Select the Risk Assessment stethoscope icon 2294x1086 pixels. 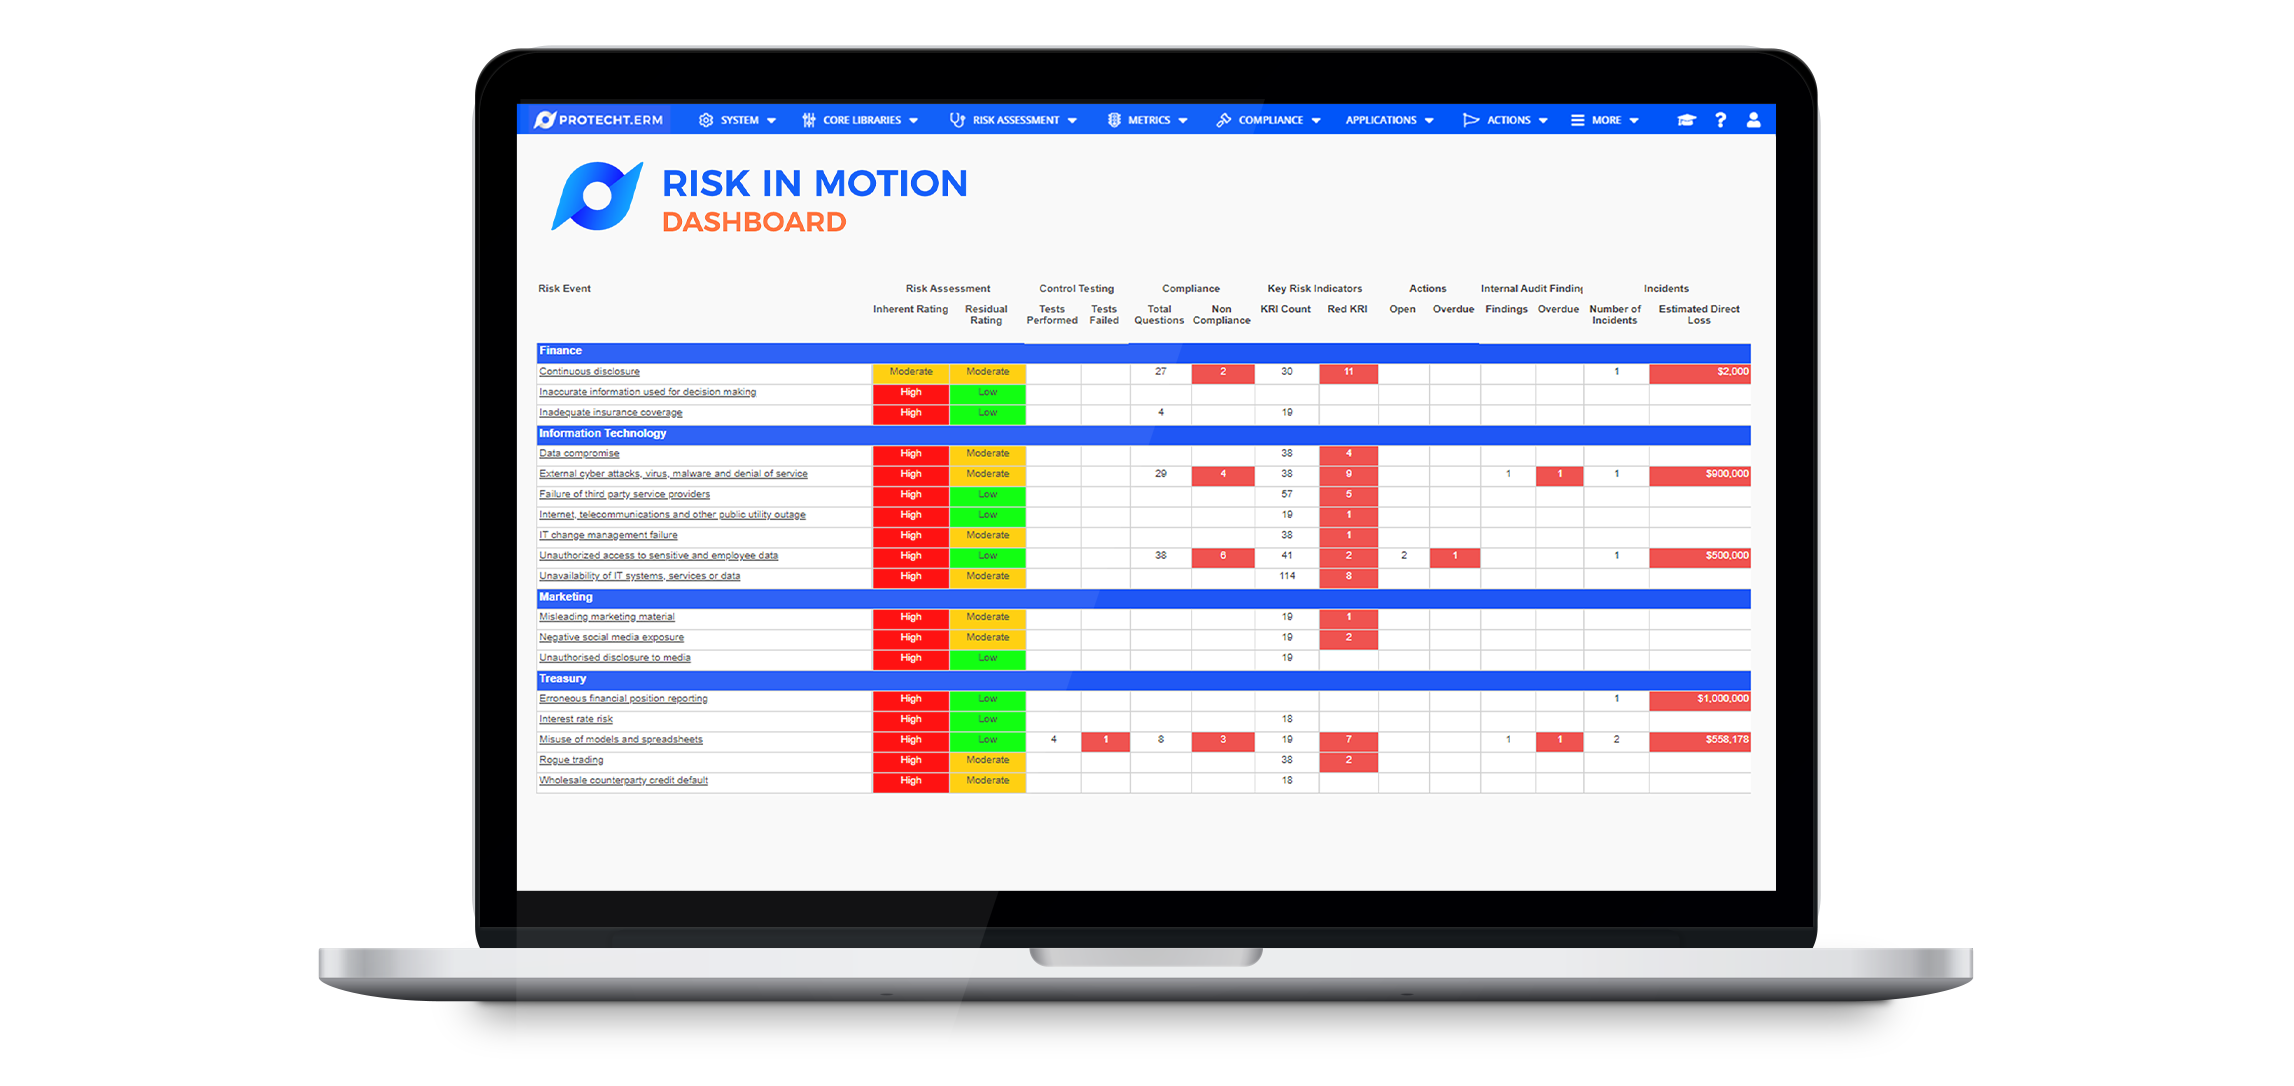[956, 120]
